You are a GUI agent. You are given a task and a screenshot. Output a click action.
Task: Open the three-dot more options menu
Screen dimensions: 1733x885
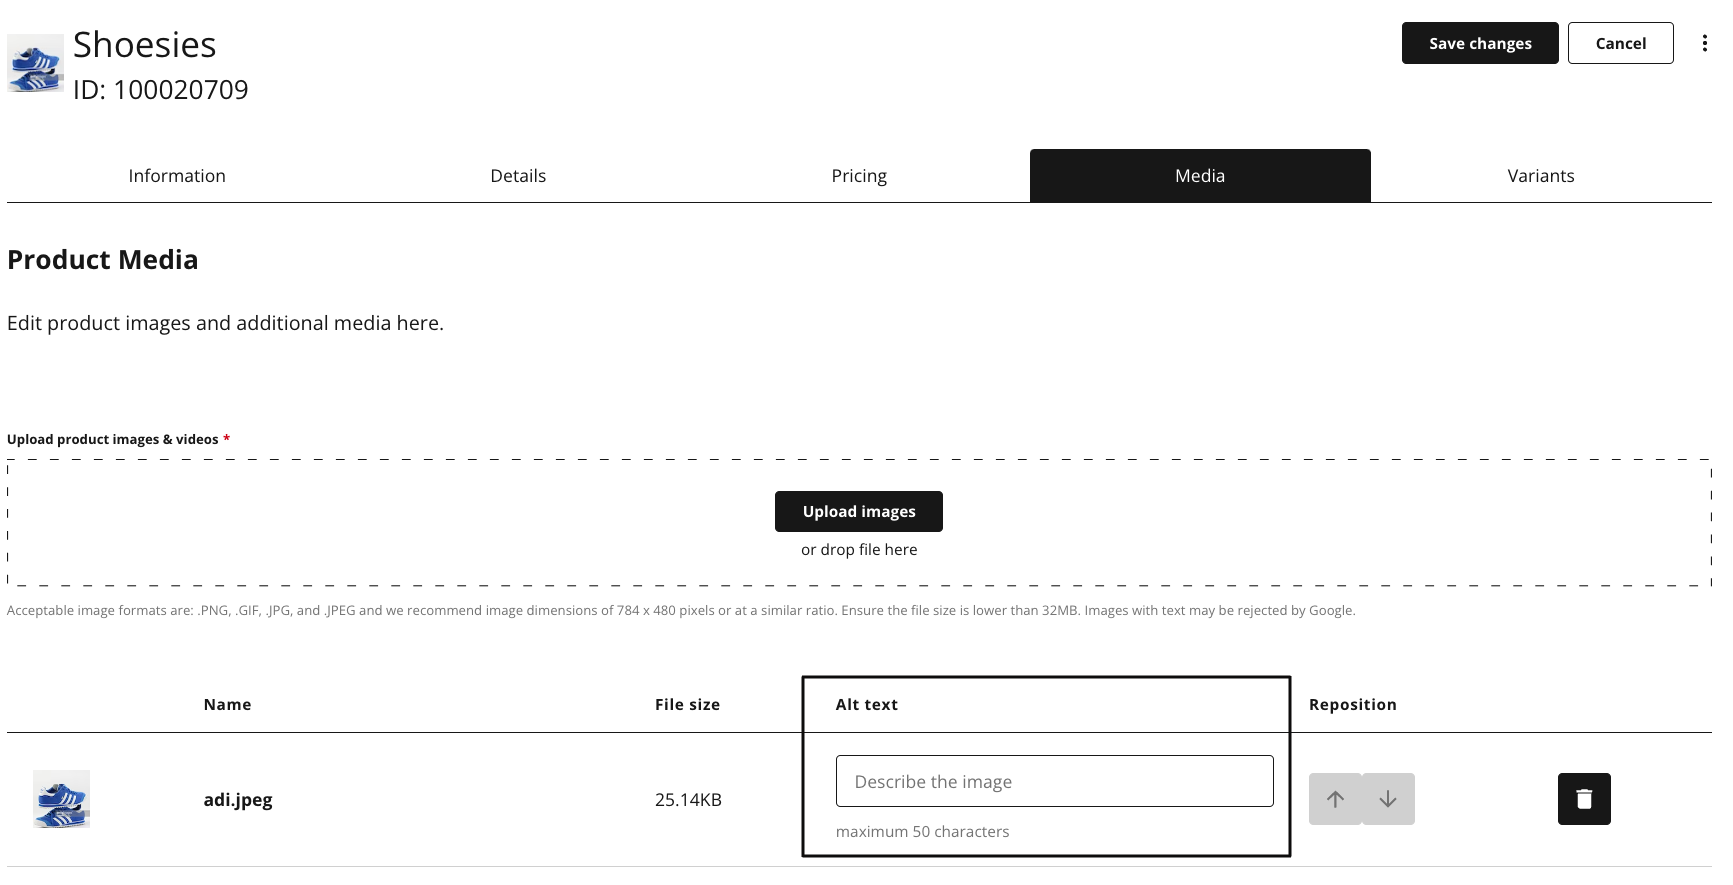[1704, 43]
